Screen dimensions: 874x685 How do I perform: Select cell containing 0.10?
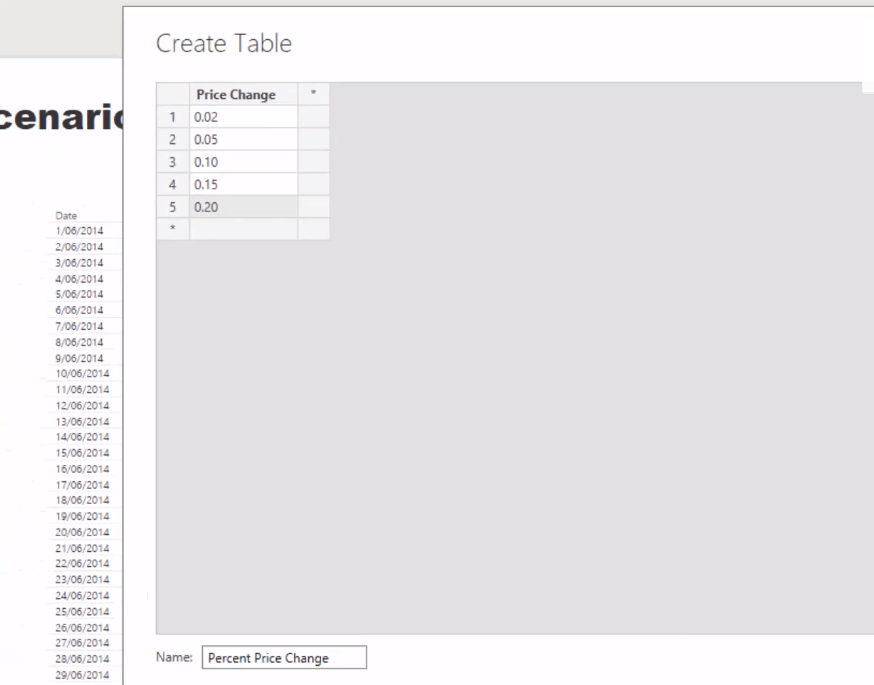click(244, 162)
